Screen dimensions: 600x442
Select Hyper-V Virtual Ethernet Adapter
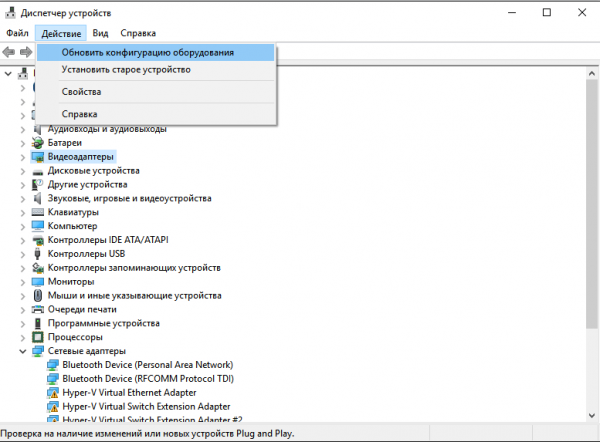click(x=129, y=393)
